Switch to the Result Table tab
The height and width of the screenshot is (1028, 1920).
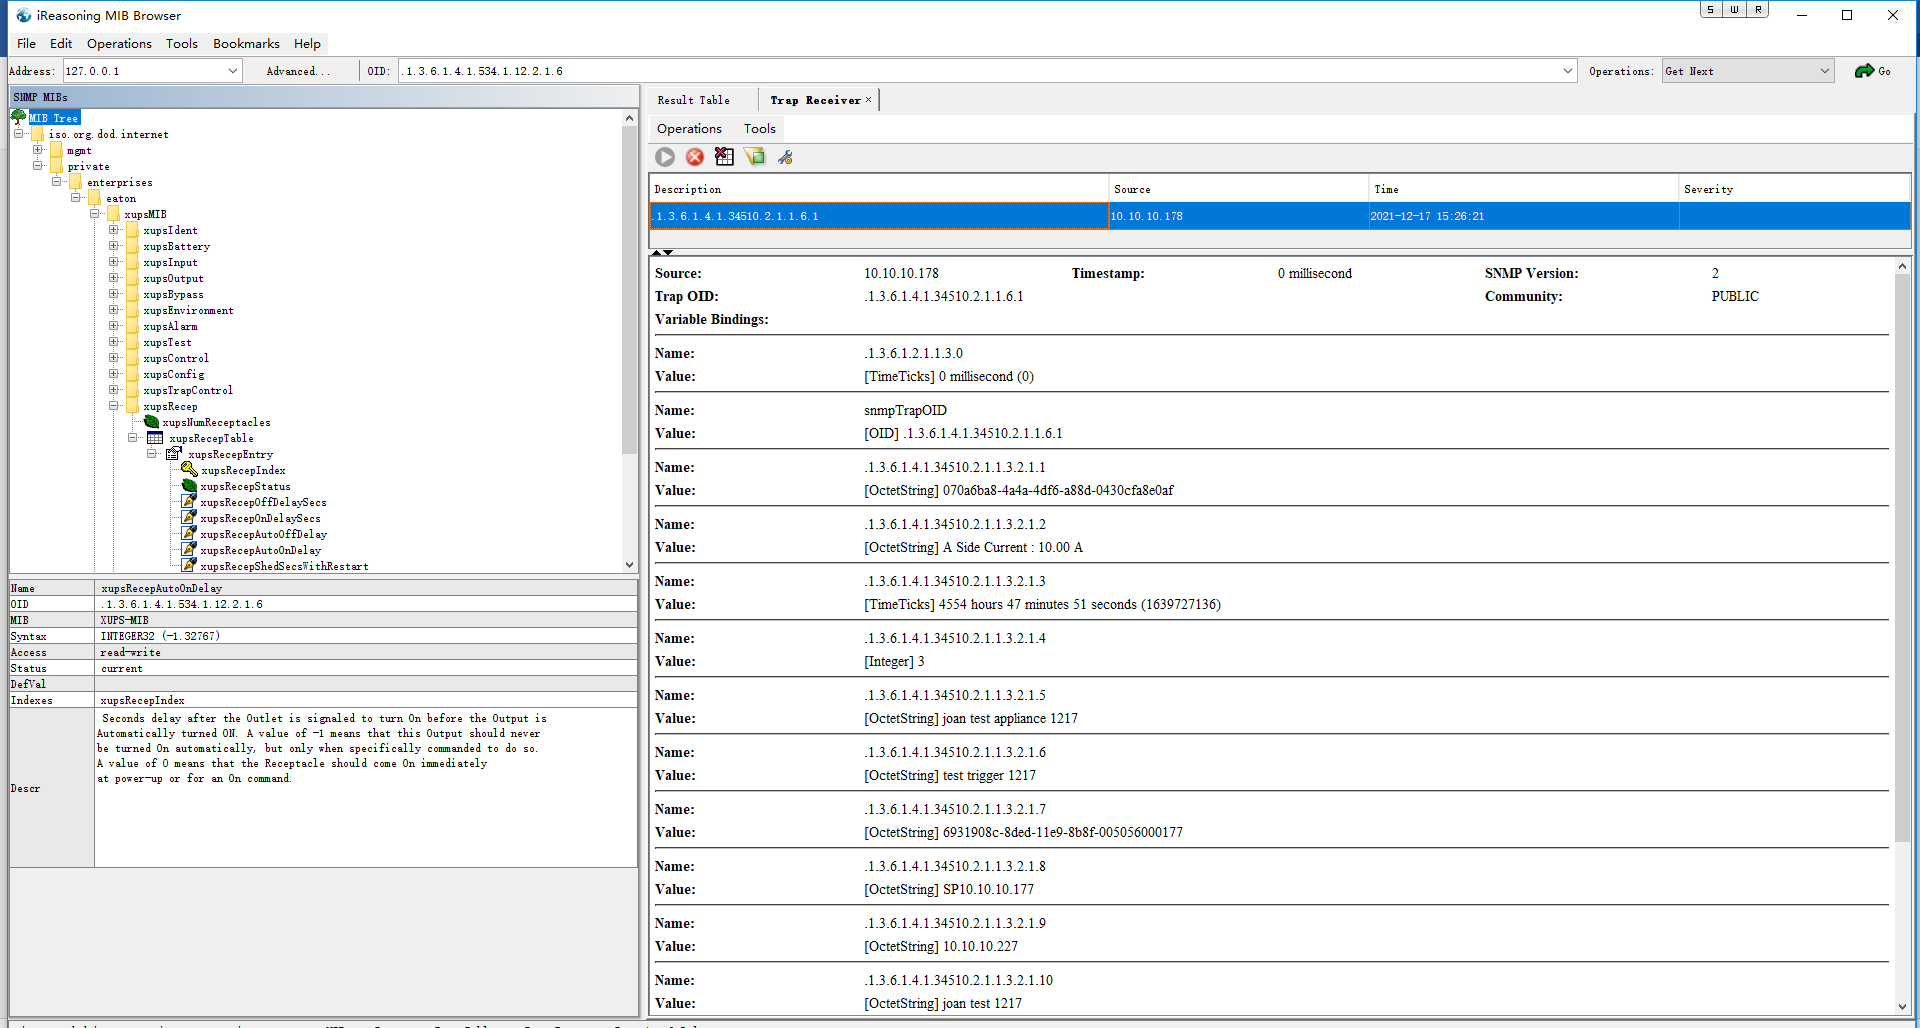[x=694, y=99]
